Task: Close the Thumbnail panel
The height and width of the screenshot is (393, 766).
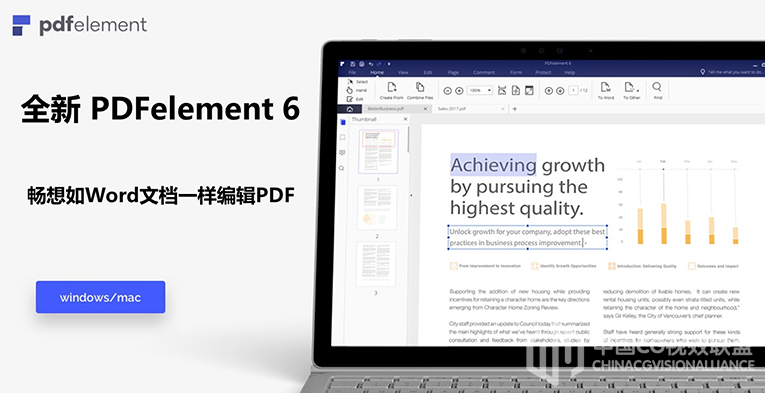Action: [405, 119]
